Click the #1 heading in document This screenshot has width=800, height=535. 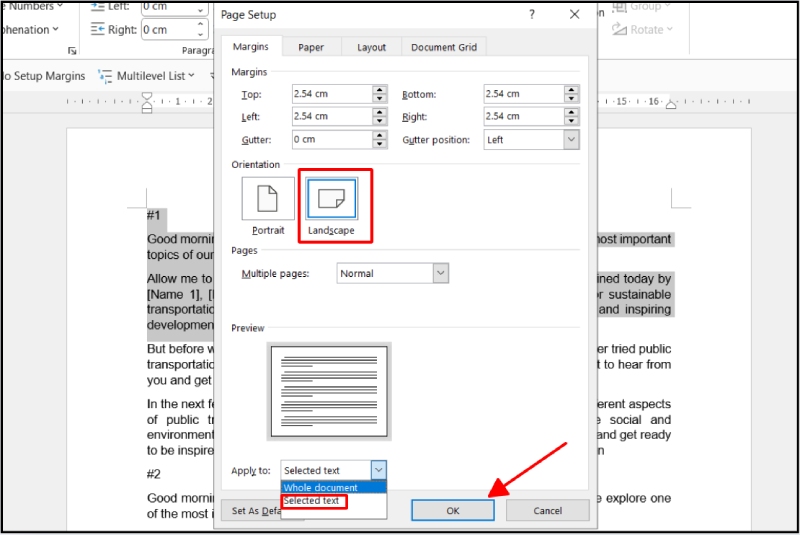154,215
